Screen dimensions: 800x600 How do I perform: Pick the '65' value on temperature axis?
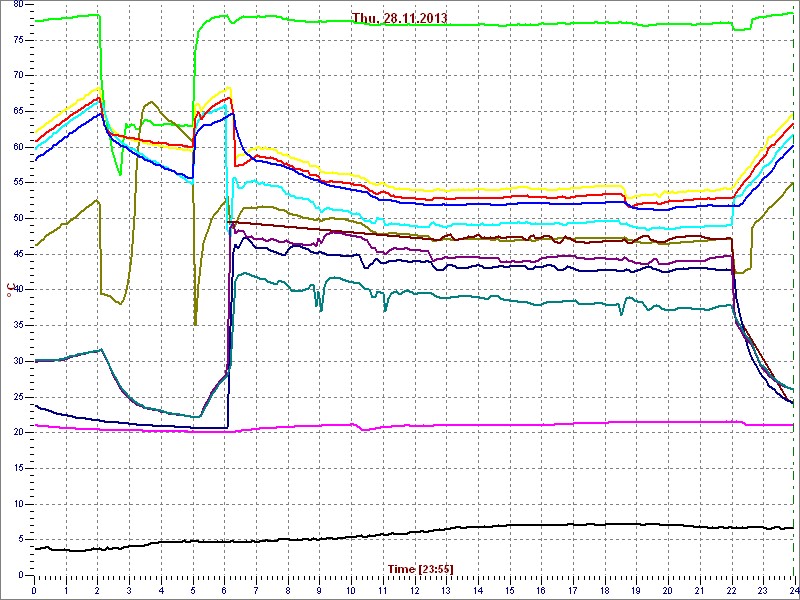pyautogui.click(x=18, y=111)
